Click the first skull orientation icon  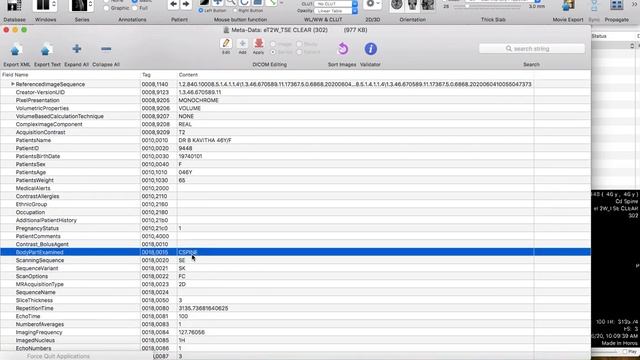(x=397, y=5)
